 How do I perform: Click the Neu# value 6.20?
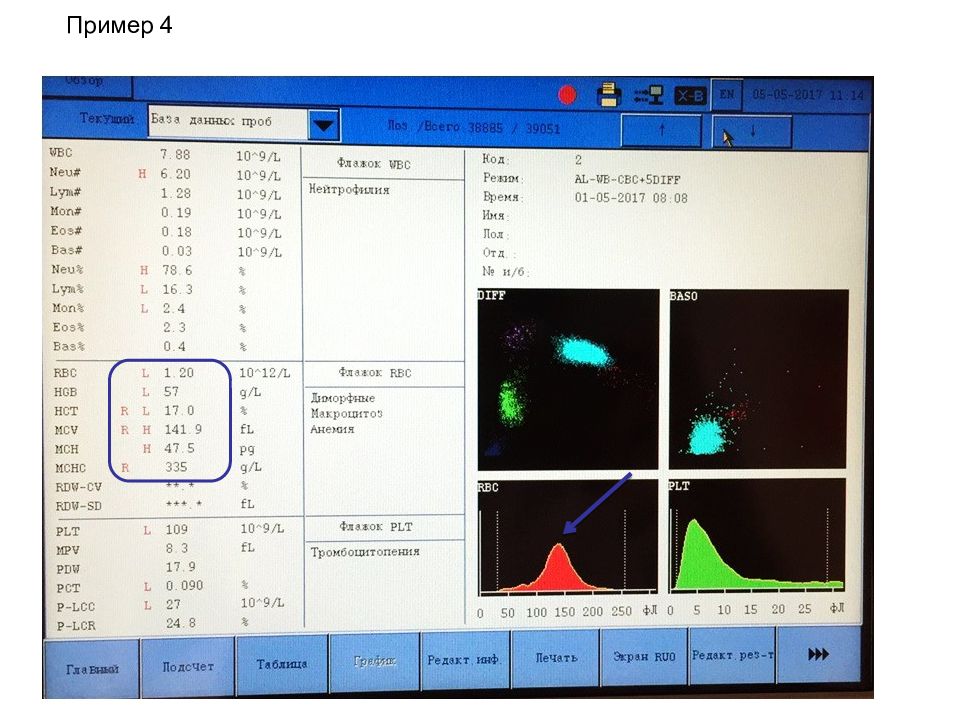176,174
